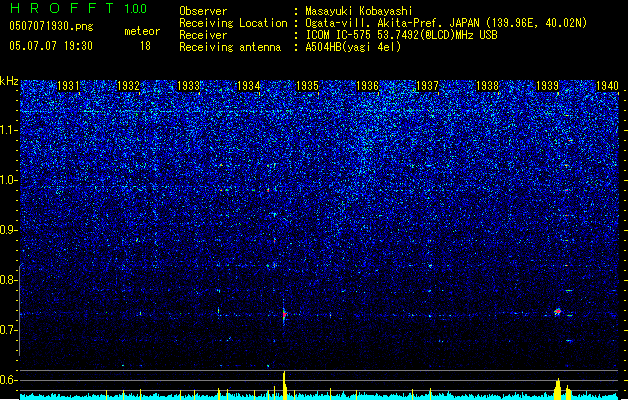Click the HROFFT 1.0.0 title text
Viewport: 629px width, 400px height.
(78, 8)
